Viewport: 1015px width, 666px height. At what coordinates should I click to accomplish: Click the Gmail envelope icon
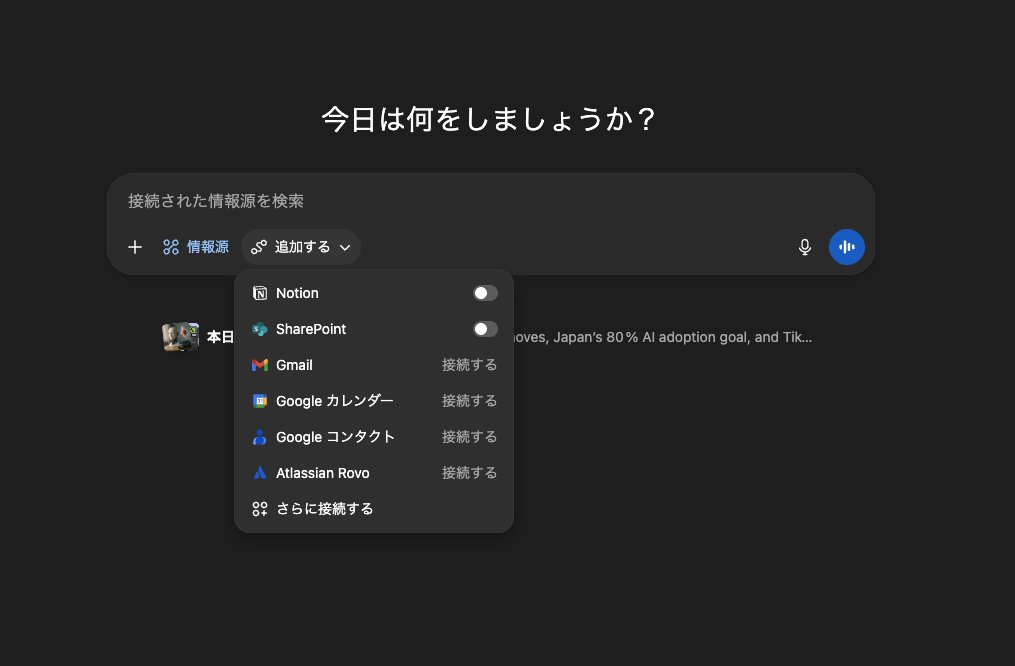(x=260, y=365)
